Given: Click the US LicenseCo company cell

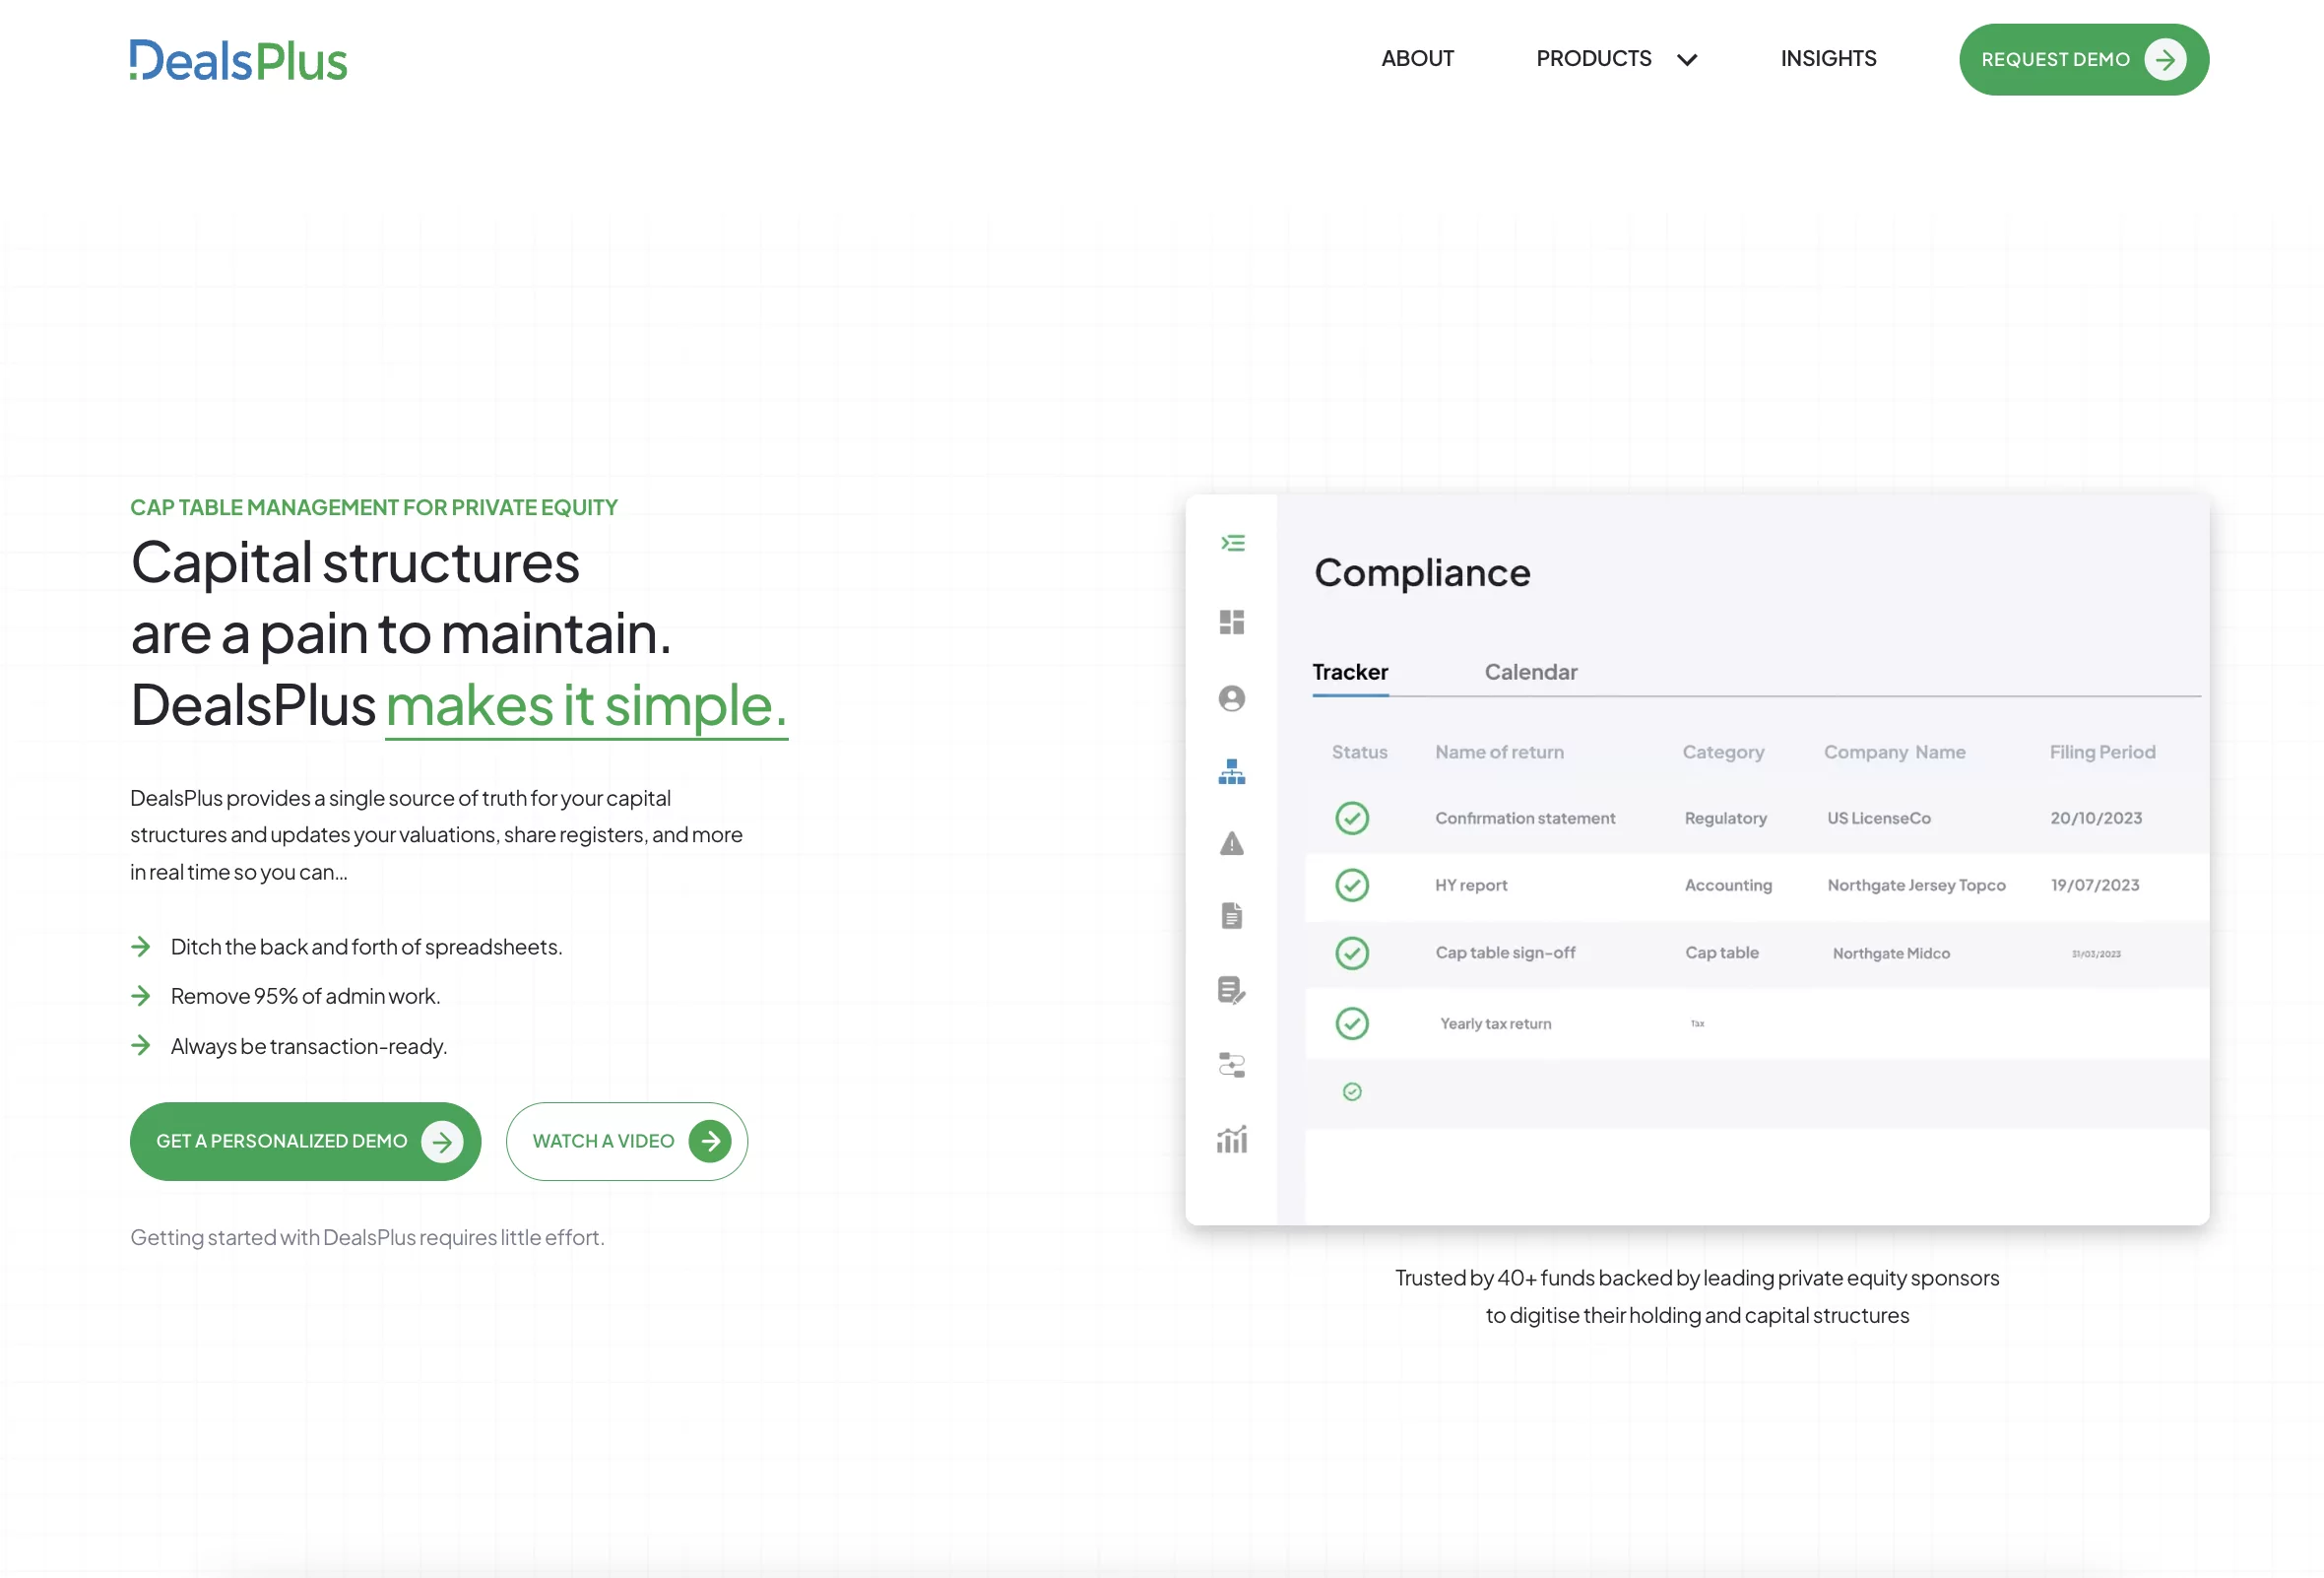Looking at the screenshot, I should coord(1878,818).
